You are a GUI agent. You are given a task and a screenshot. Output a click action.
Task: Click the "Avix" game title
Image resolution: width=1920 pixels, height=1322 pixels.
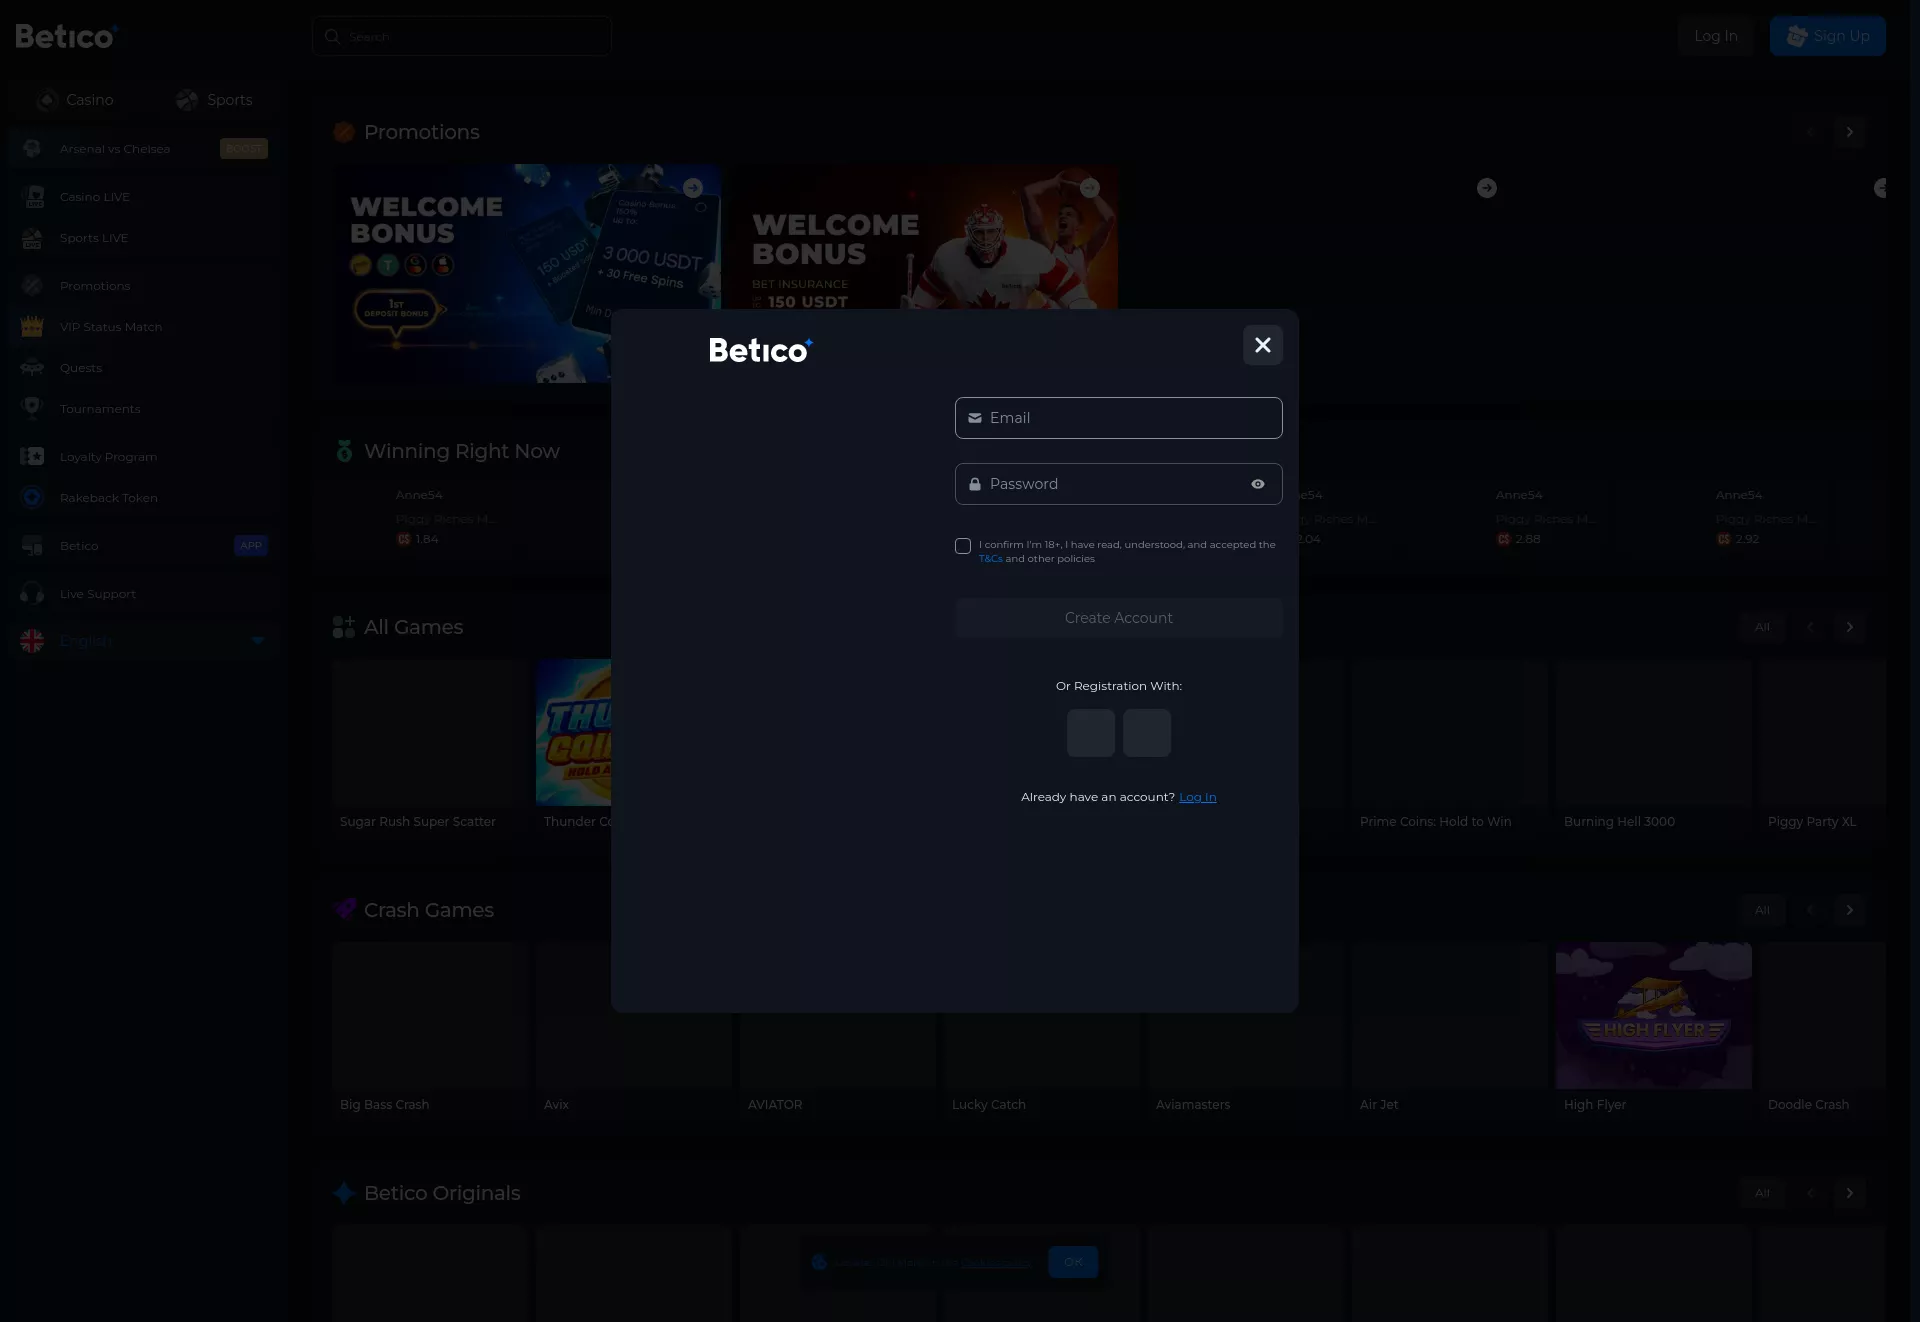[556, 1105]
